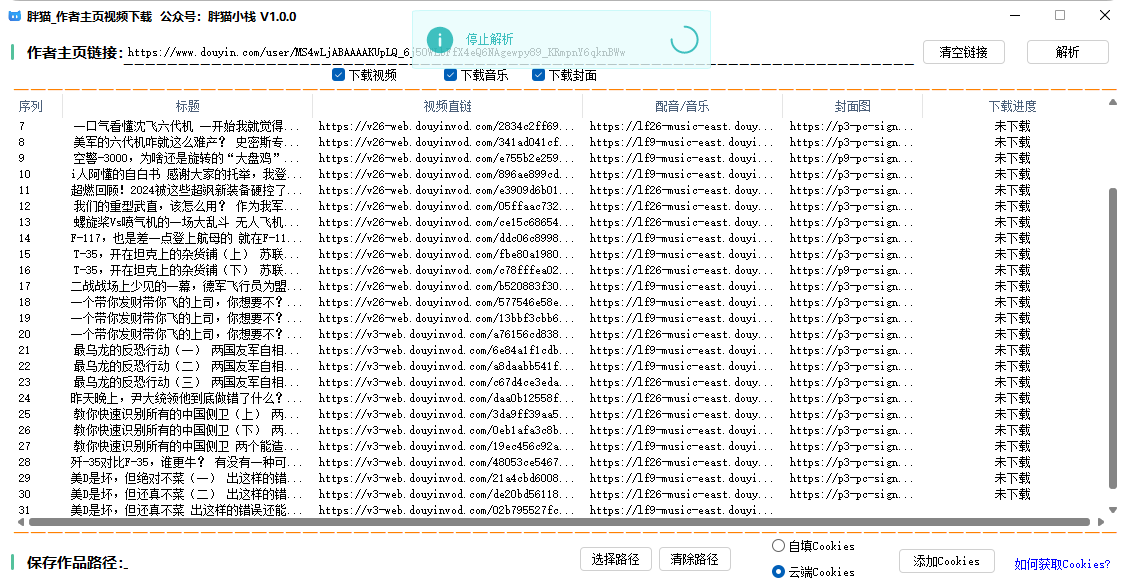Select row 30 title 美D是坏，但还真不菜（二）

tap(186, 494)
